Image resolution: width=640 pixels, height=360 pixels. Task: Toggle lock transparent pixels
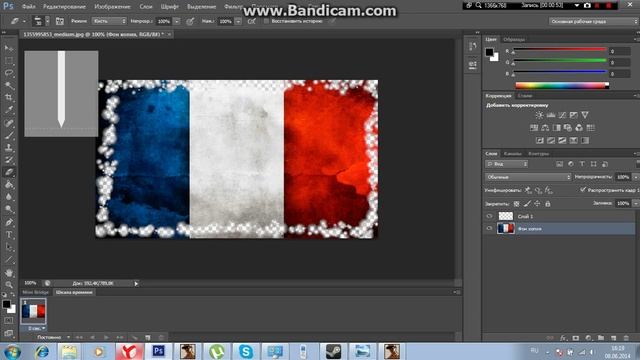pyautogui.click(x=516, y=204)
